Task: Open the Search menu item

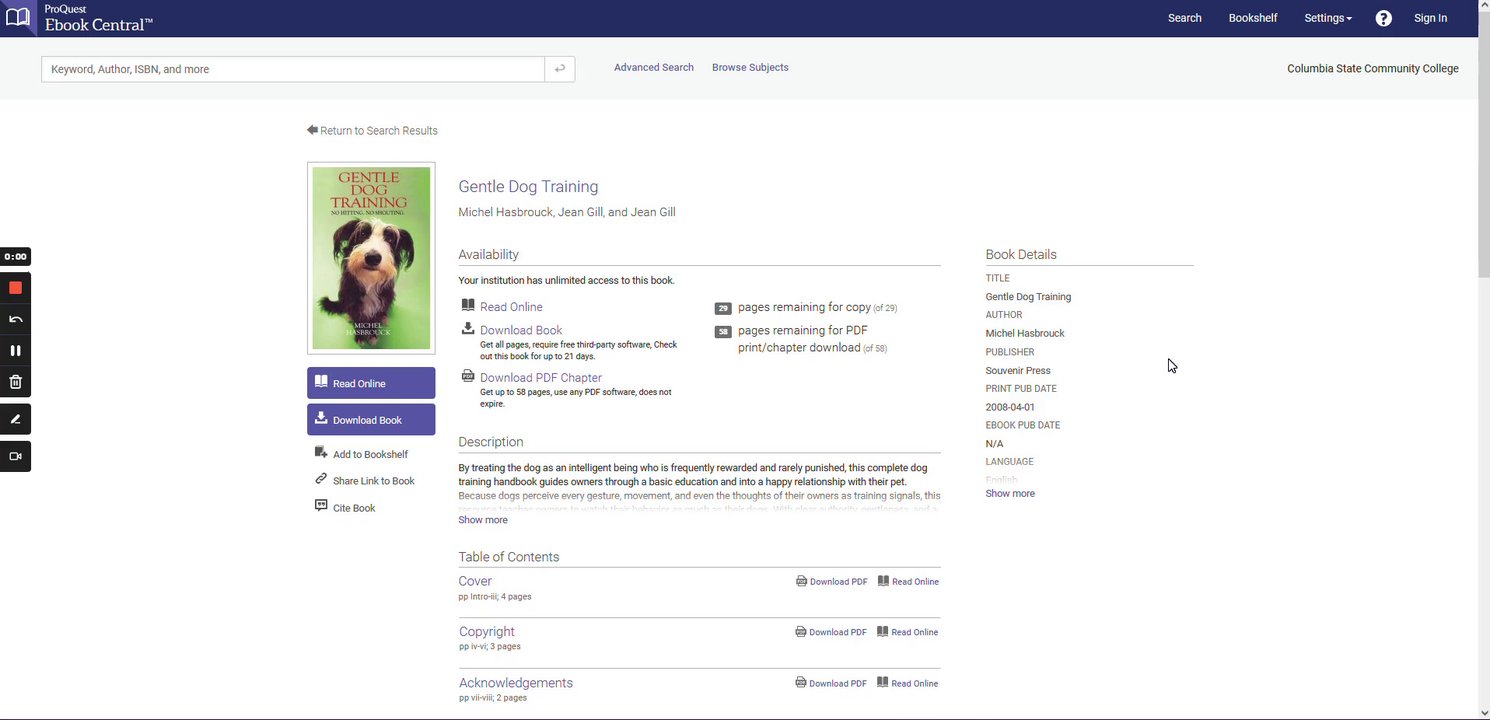Action: pos(1185,18)
